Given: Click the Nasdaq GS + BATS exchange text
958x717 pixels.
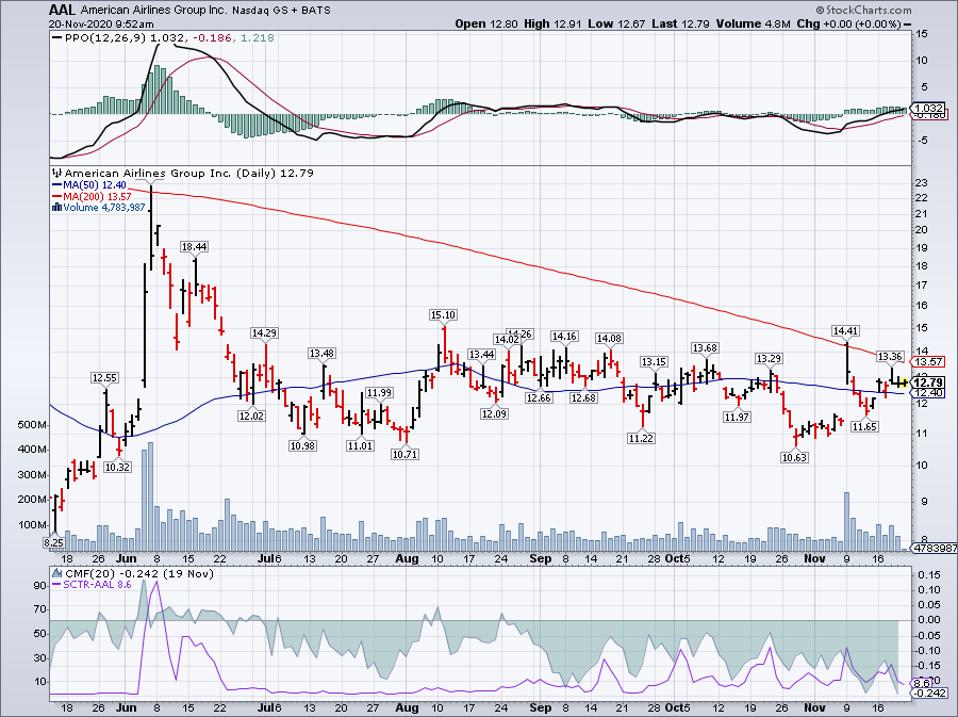Looking at the screenshot, I should point(283,11).
